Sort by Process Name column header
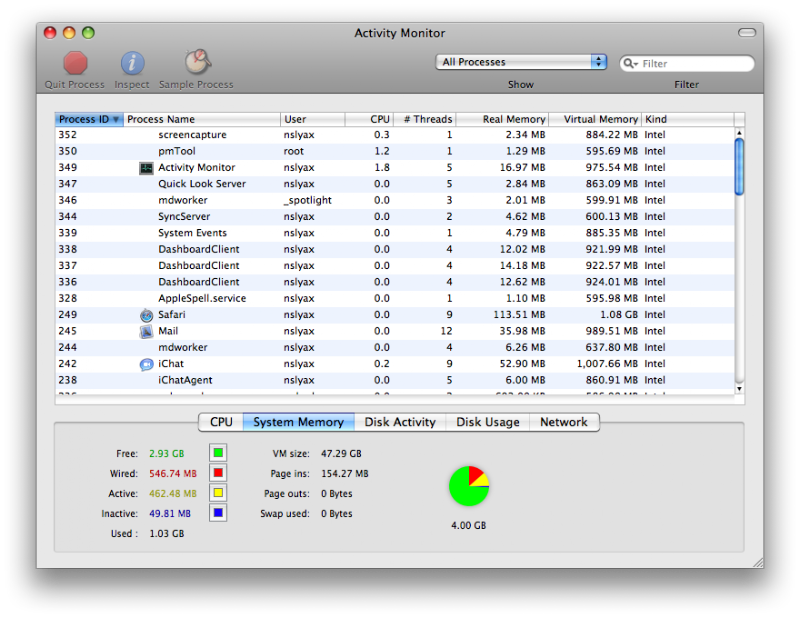800x618 pixels. pyautogui.click(x=202, y=119)
